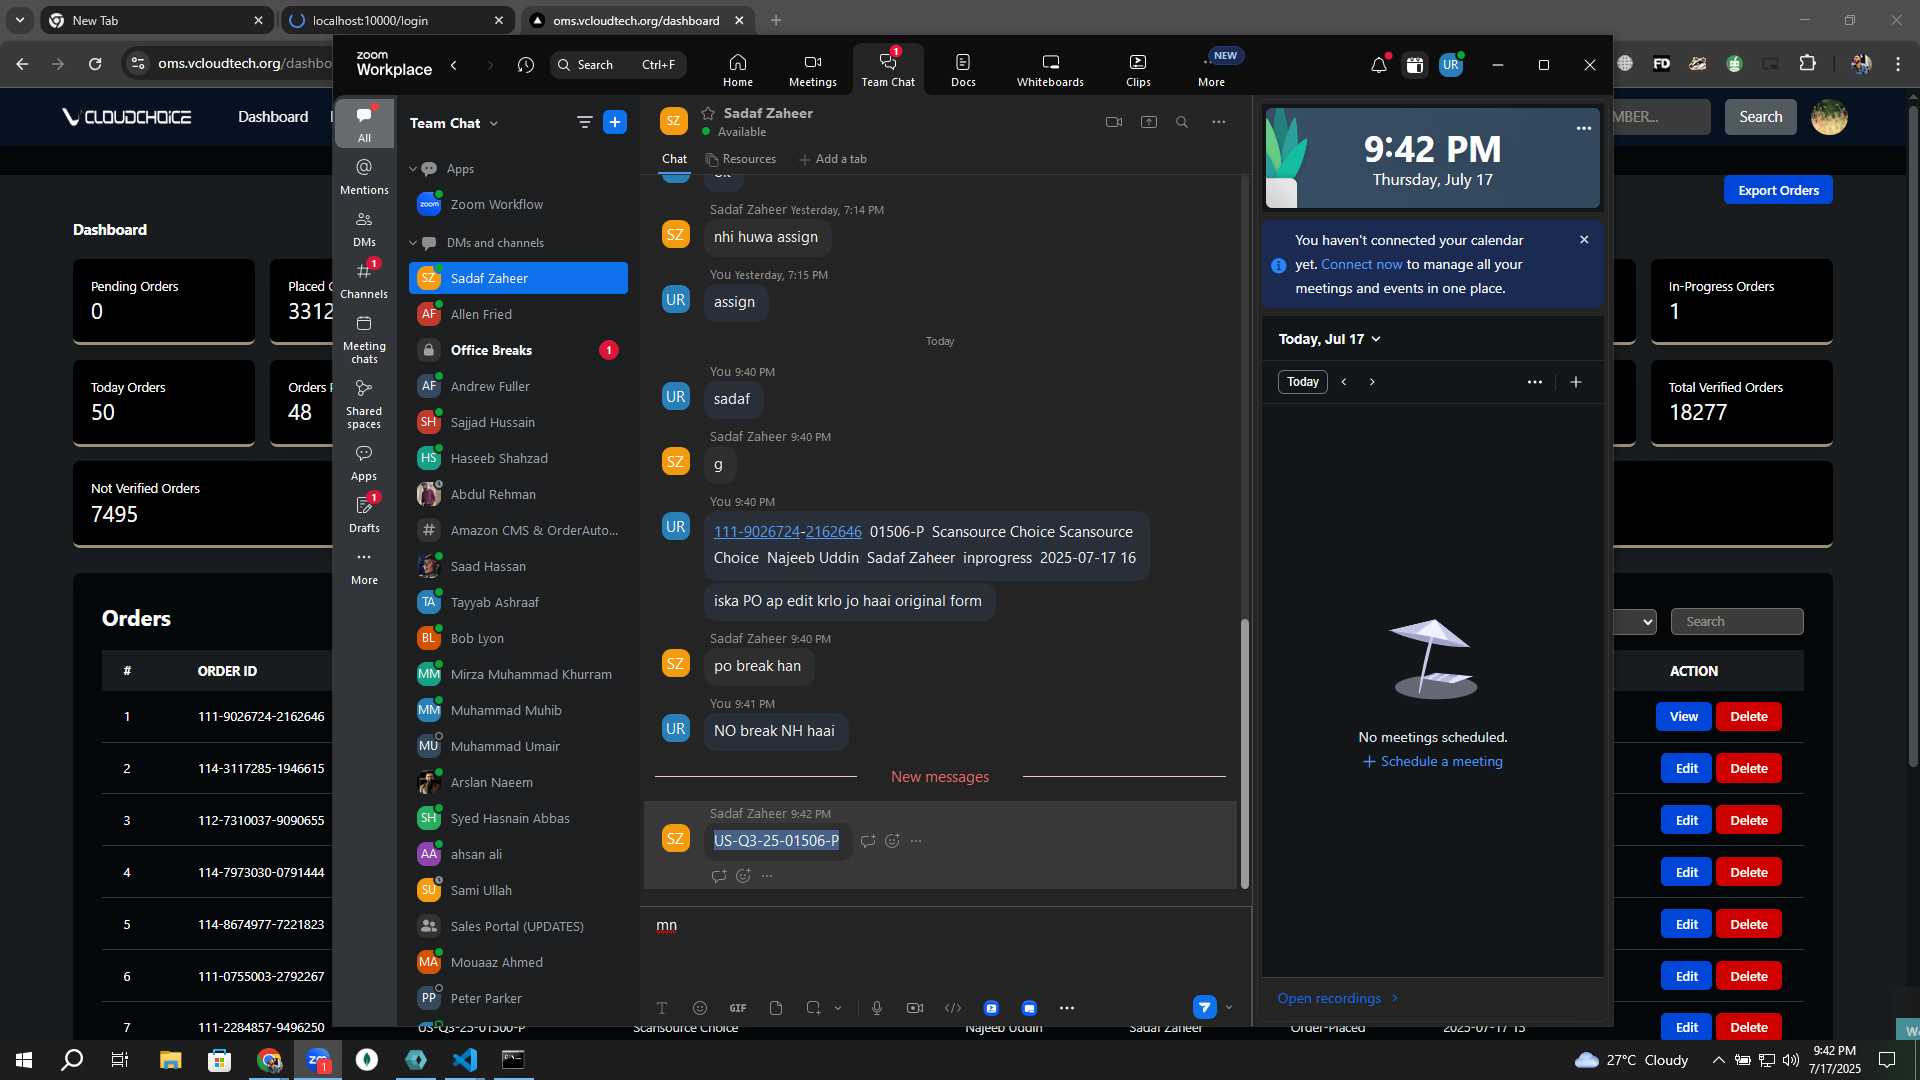
Task: Open Zoom history clock icon
Action: 526,65
